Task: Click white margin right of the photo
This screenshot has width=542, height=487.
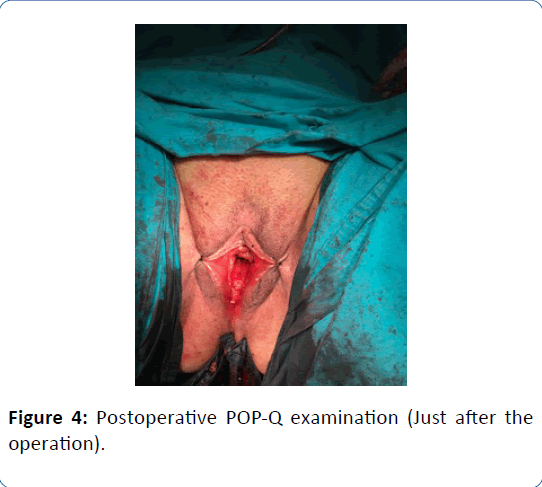Action: pyautogui.click(x=474, y=205)
